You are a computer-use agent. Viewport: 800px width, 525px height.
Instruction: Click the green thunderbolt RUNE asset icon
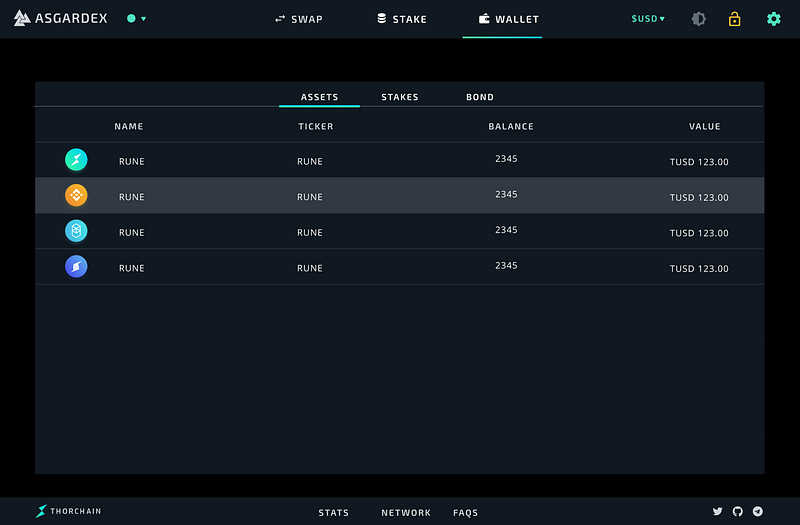pos(76,160)
